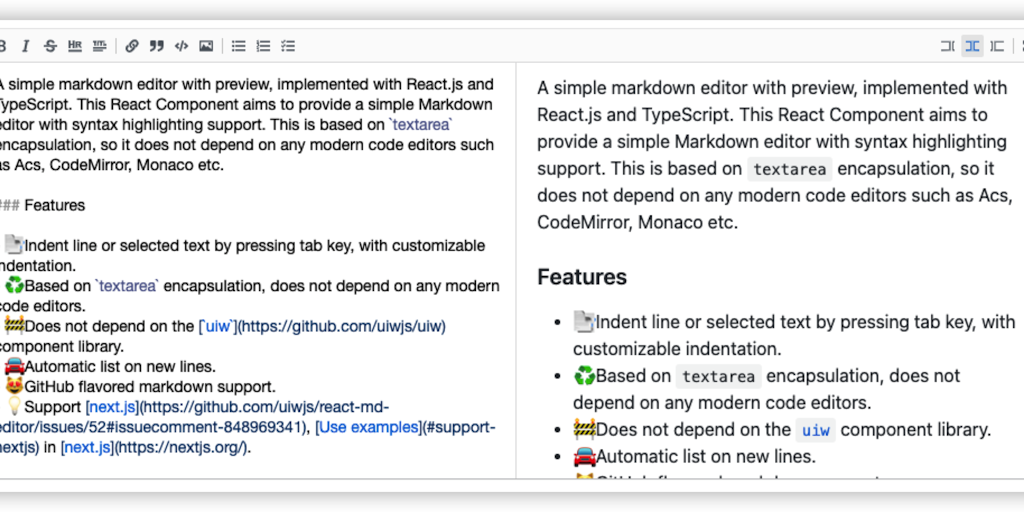This screenshot has height=512, width=1024.
Task: Toggle strikethrough text formatting
Action: click(50, 46)
